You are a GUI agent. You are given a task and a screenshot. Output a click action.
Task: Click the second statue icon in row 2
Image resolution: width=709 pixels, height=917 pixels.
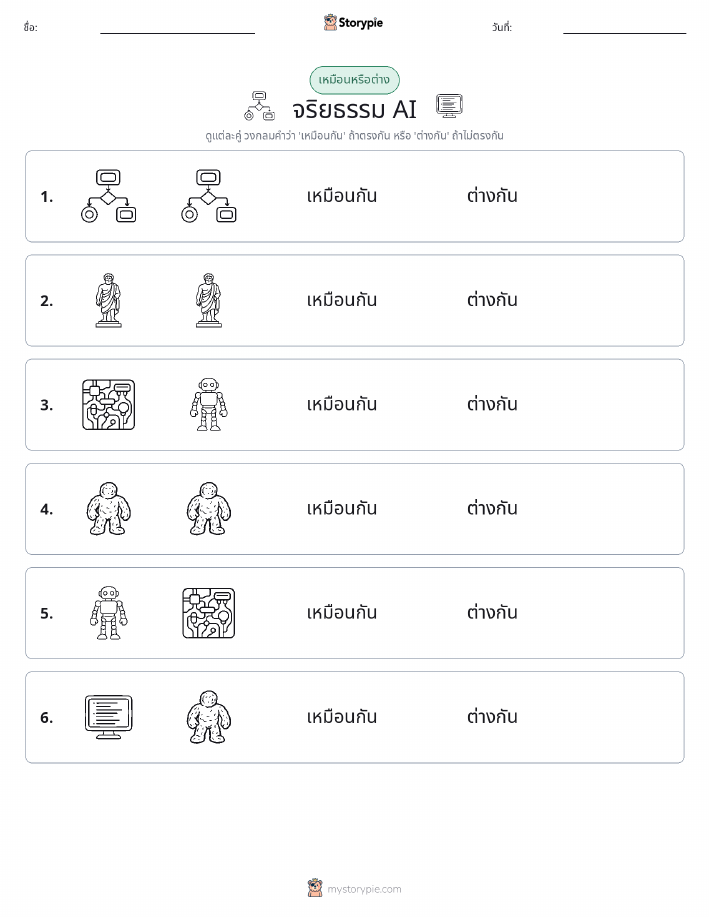pos(209,300)
